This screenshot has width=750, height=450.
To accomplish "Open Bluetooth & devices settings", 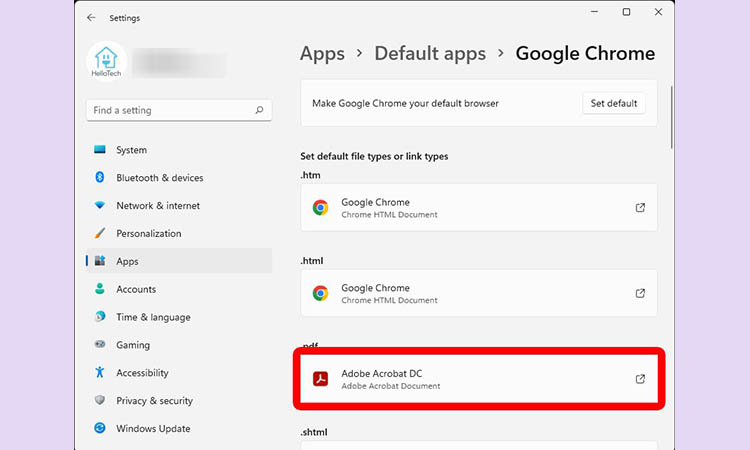I will (x=179, y=177).
